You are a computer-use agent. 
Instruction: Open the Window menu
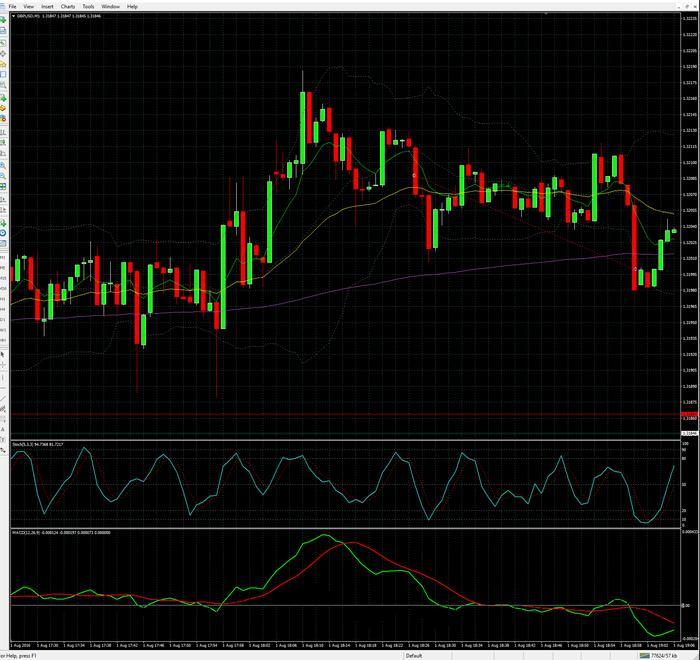tap(110, 7)
